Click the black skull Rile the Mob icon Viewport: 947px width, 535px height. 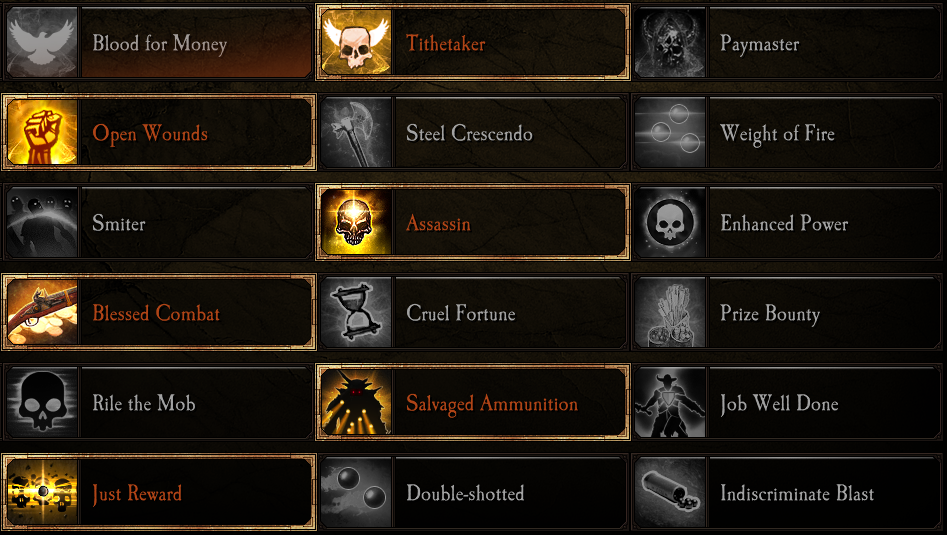(42, 403)
